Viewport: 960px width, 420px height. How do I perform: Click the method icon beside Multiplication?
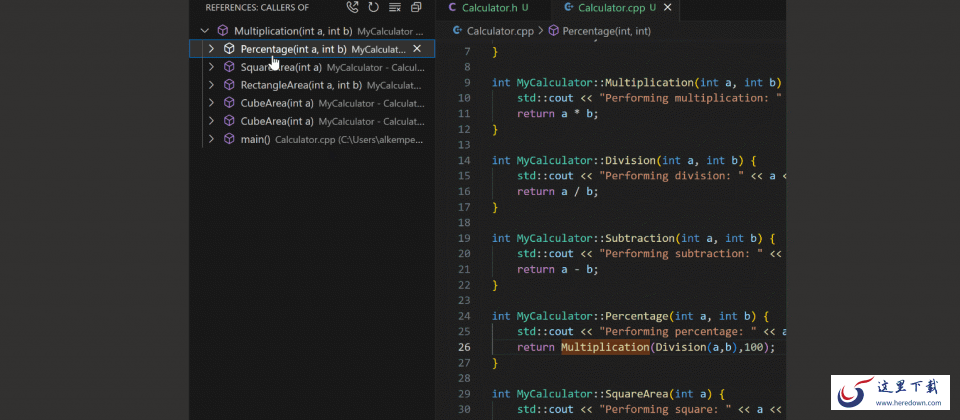pos(223,30)
